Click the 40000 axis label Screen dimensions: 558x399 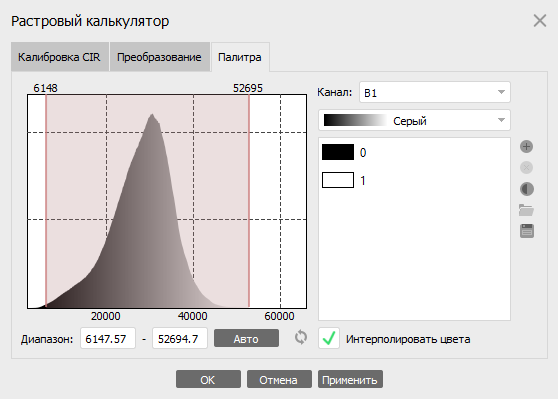pos(193,316)
